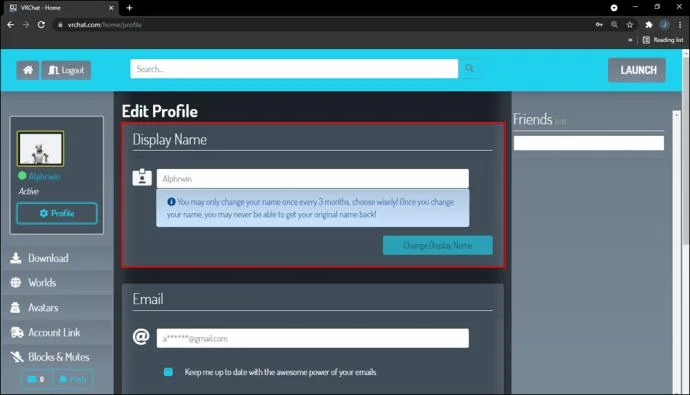Launch VRChat with the LAUNCH button
The image size is (690, 395).
pyautogui.click(x=637, y=70)
